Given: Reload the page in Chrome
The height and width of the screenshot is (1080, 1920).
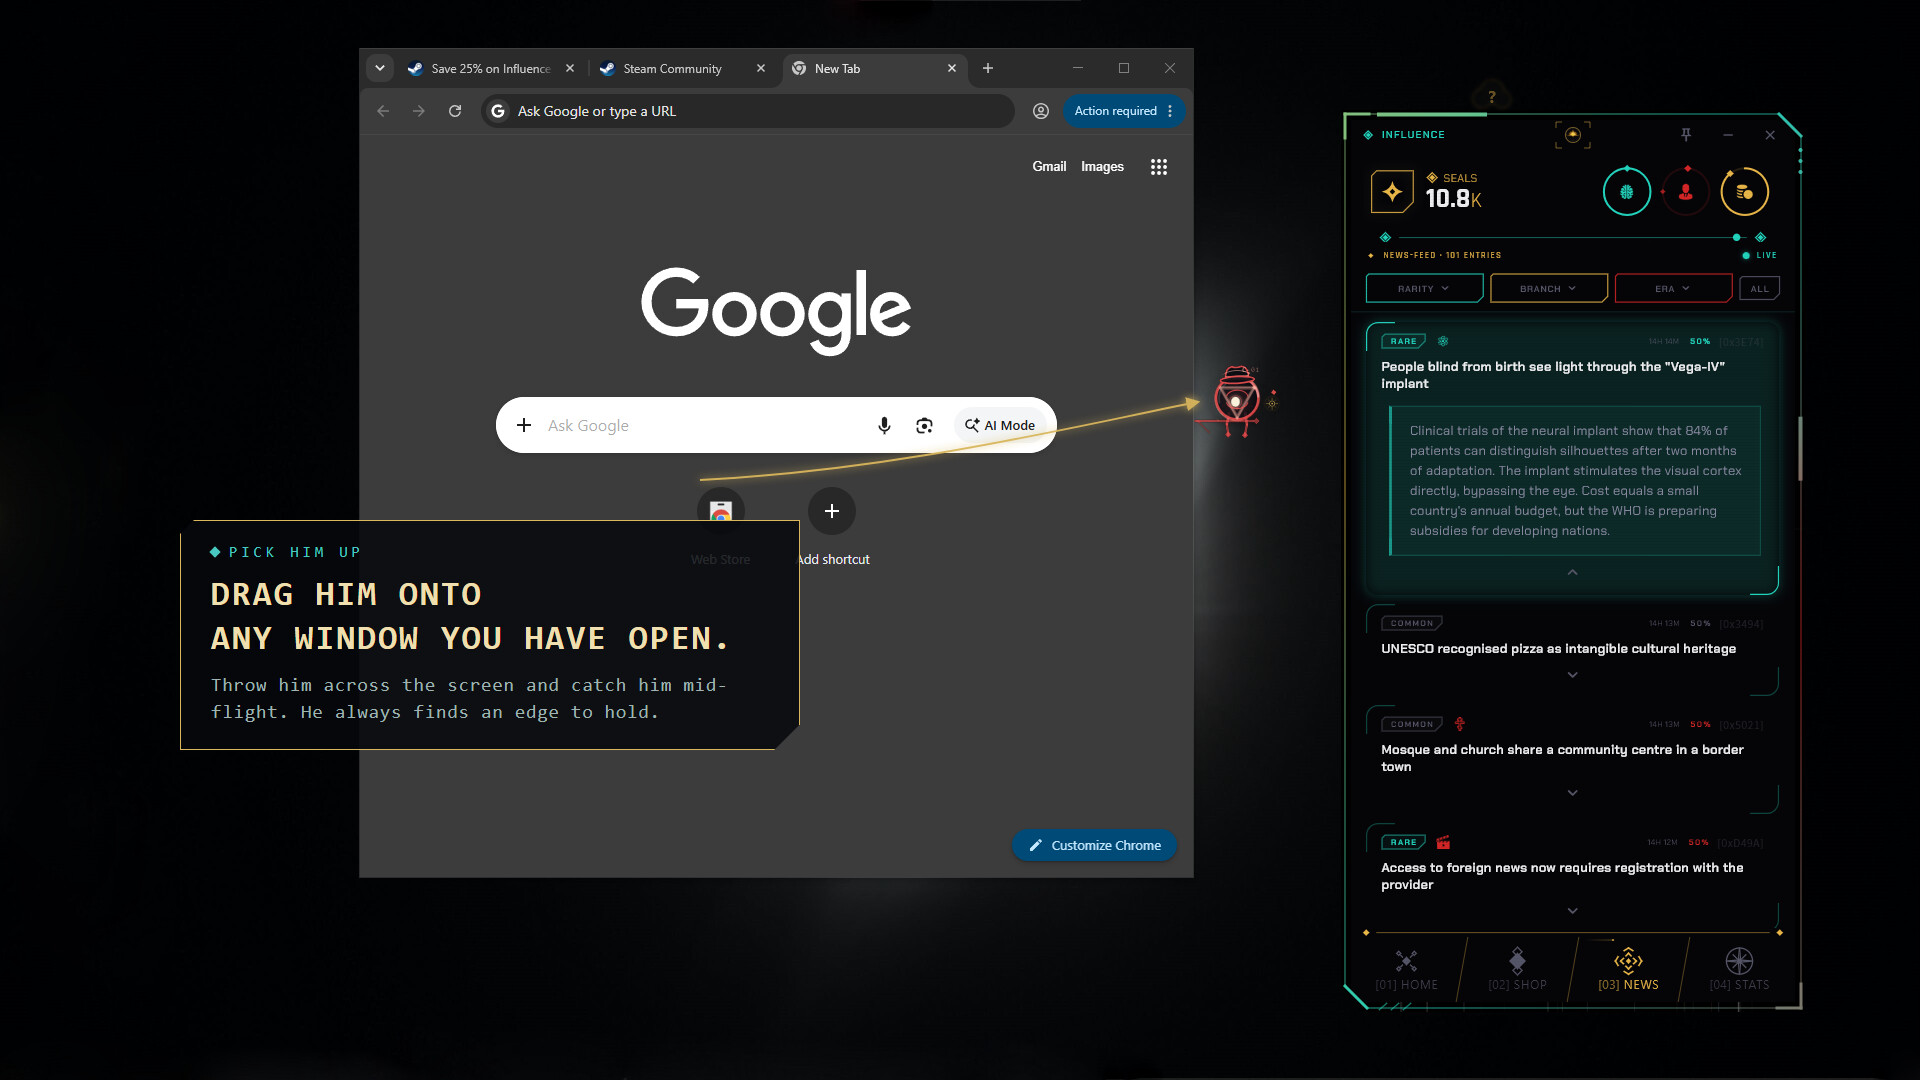Looking at the screenshot, I should coord(455,111).
